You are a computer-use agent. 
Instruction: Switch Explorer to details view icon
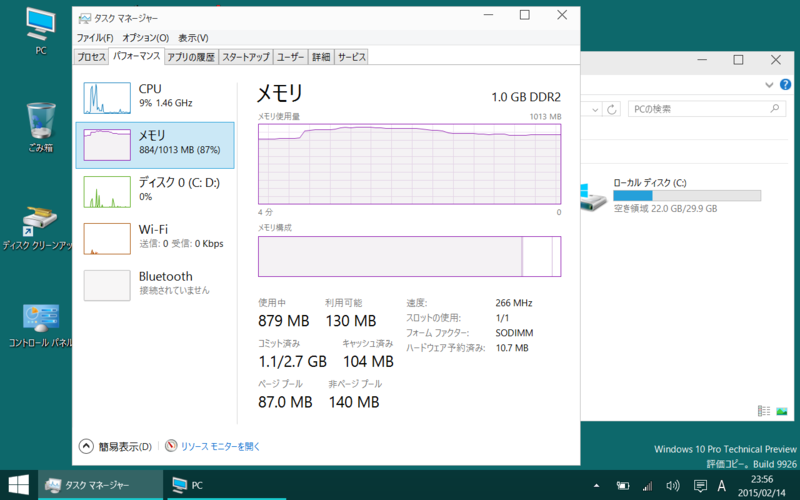click(x=763, y=411)
